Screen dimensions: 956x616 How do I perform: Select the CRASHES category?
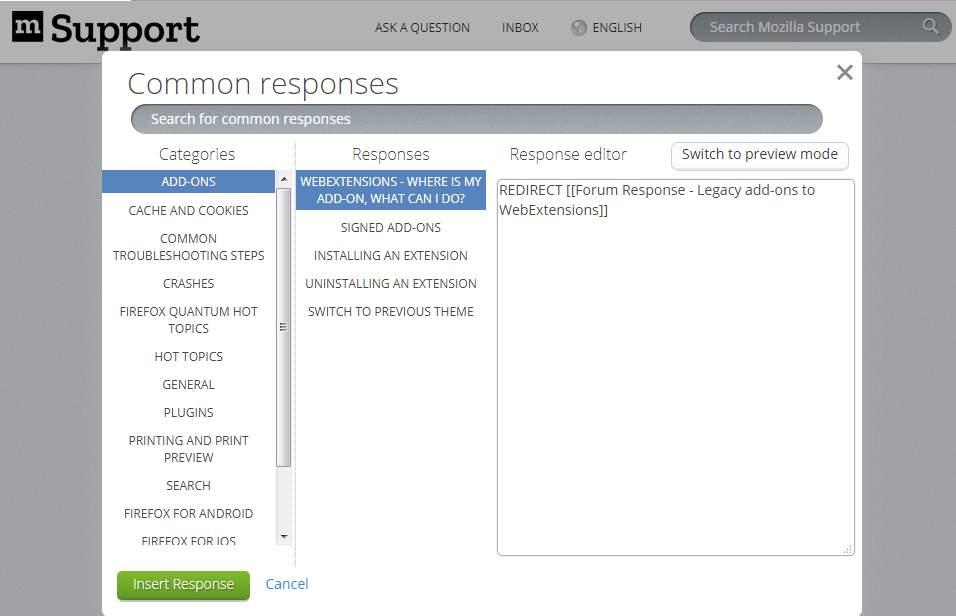(188, 283)
